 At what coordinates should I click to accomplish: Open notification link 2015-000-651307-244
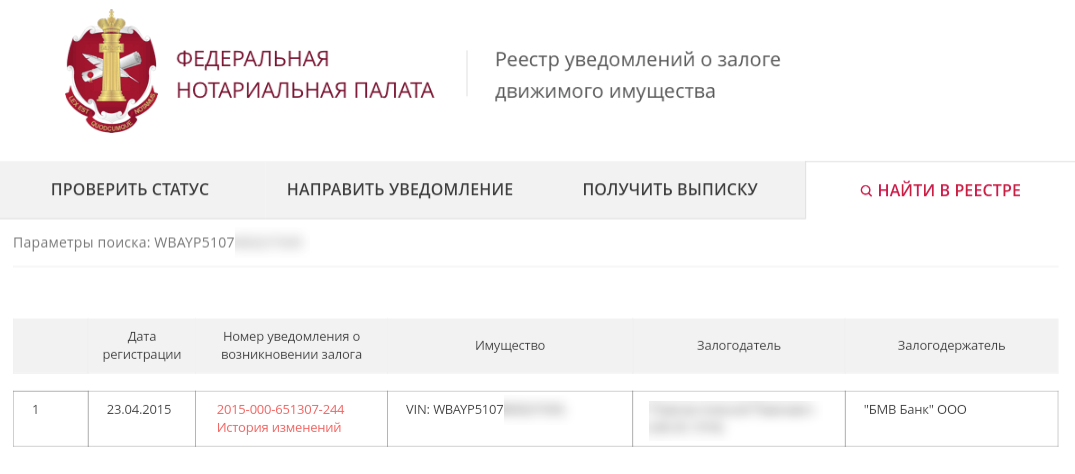point(280,409)
